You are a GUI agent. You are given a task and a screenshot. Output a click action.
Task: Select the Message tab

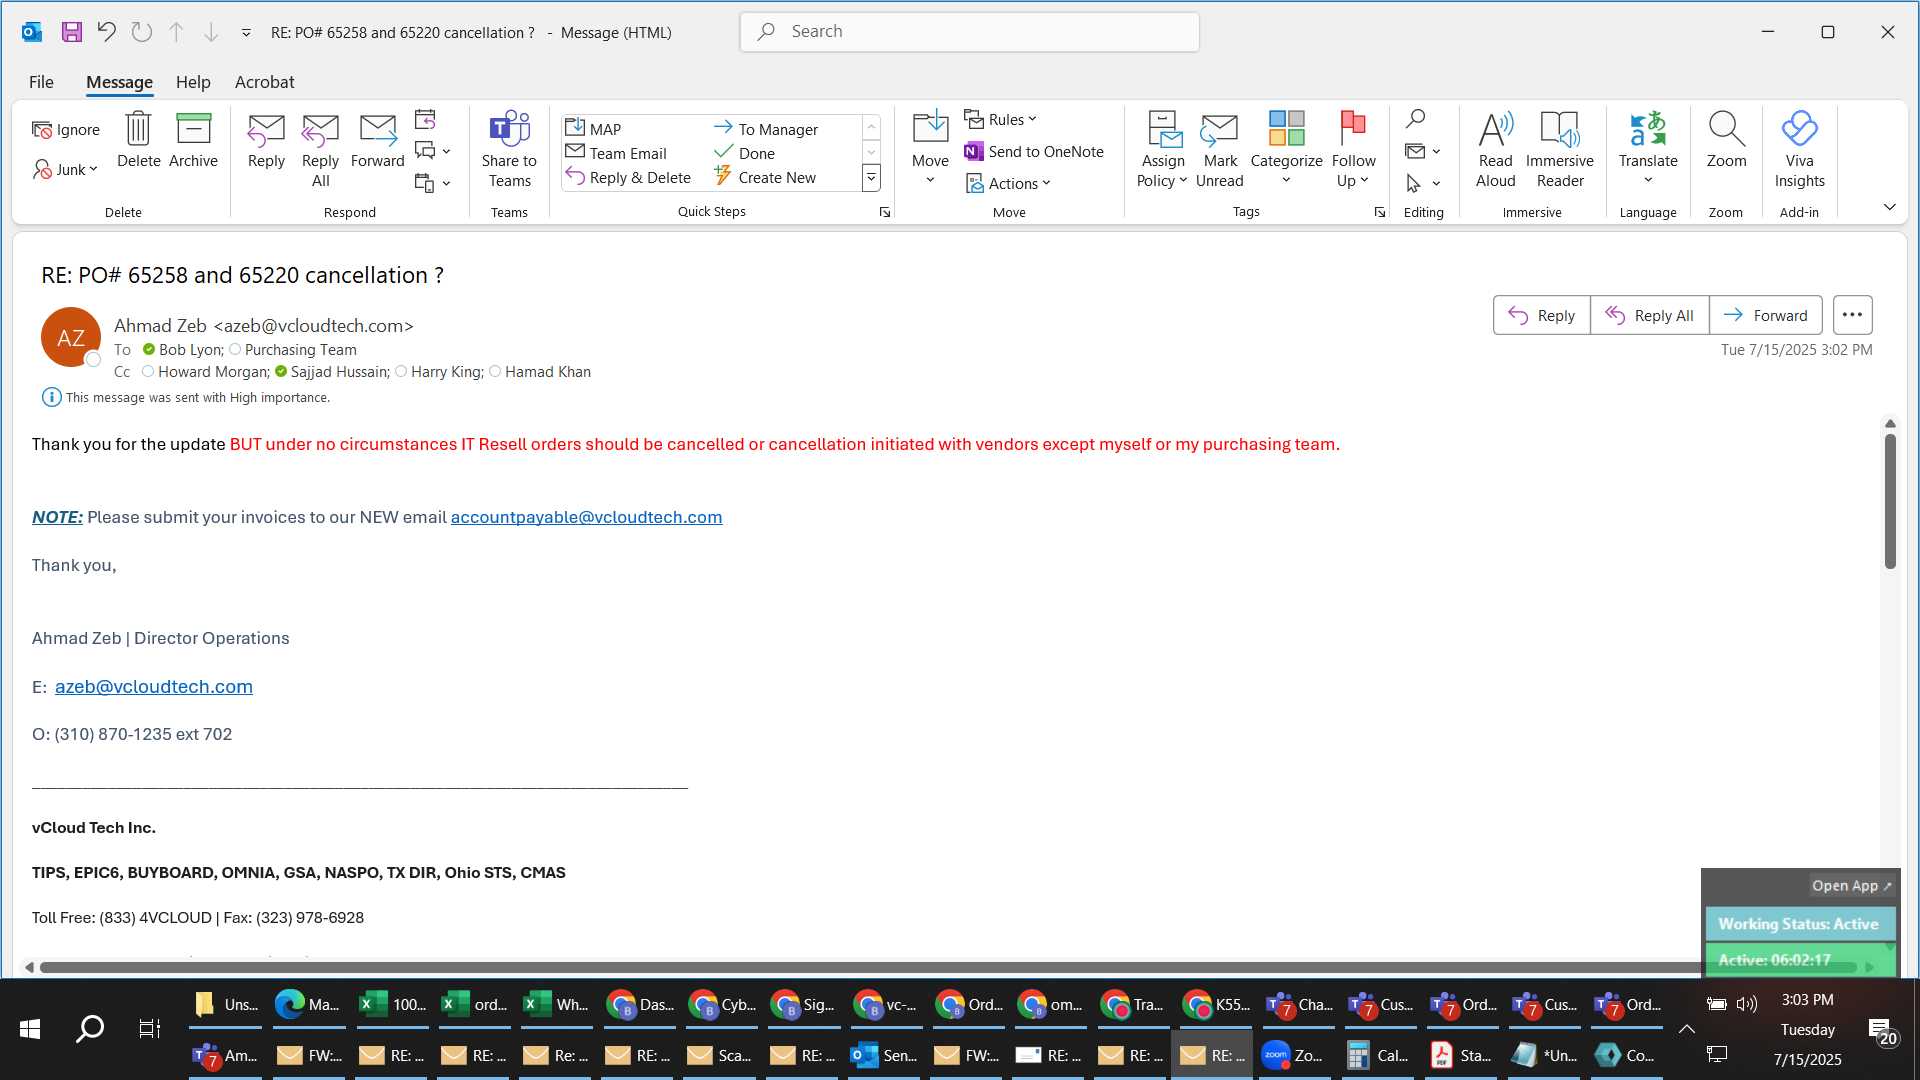[119, 82]
